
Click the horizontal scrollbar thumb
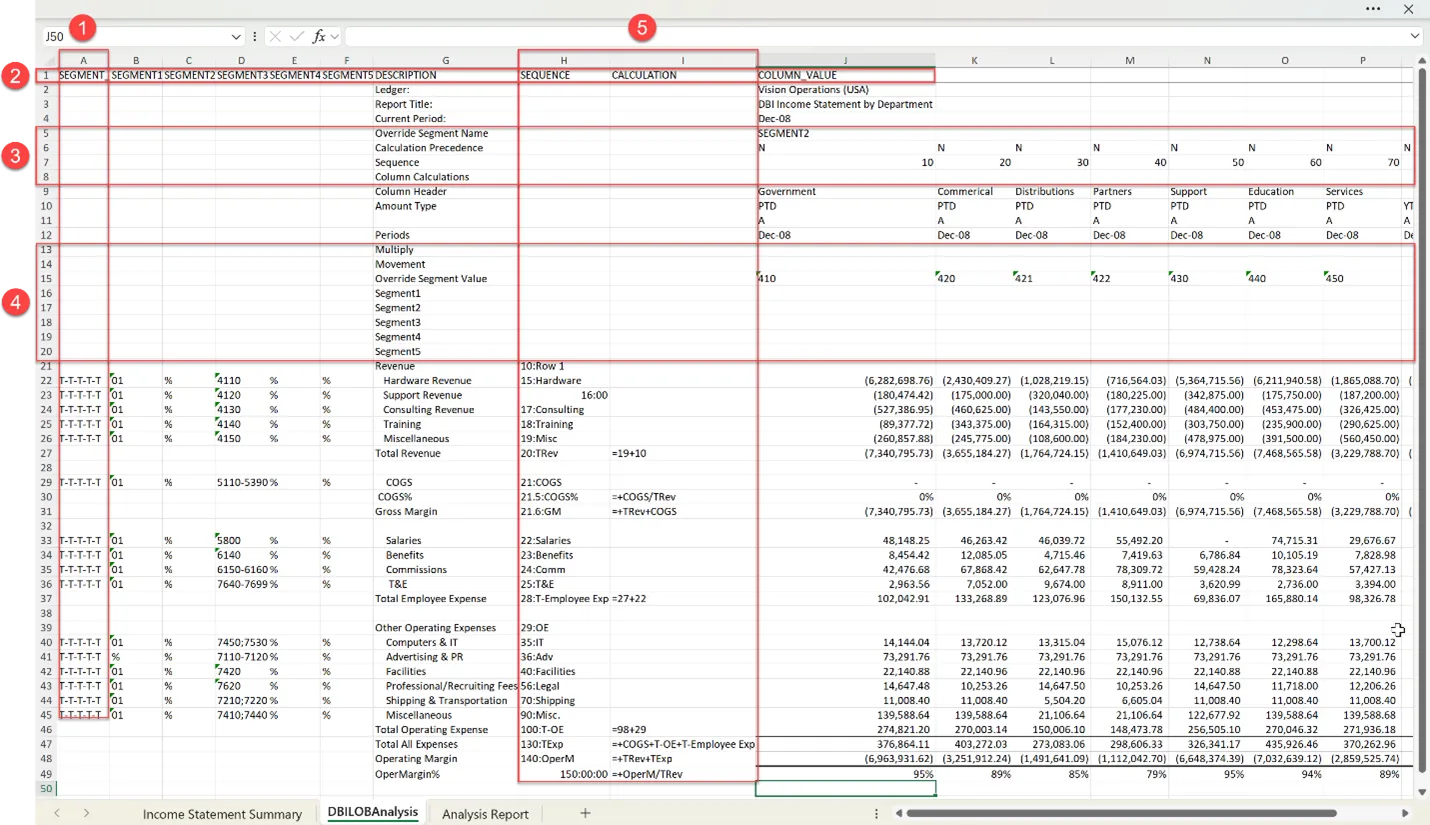(x=1121, y=813)
